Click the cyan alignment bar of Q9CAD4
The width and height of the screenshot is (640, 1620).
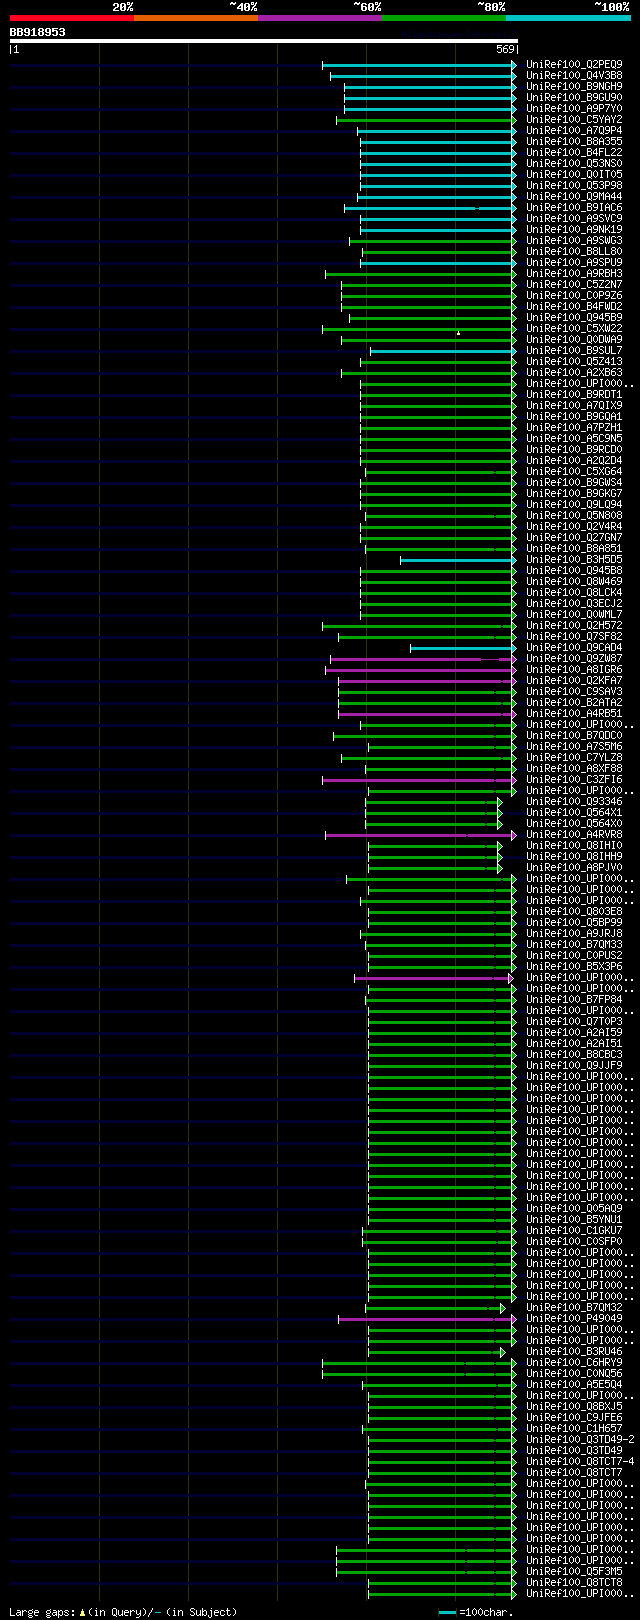464,648
